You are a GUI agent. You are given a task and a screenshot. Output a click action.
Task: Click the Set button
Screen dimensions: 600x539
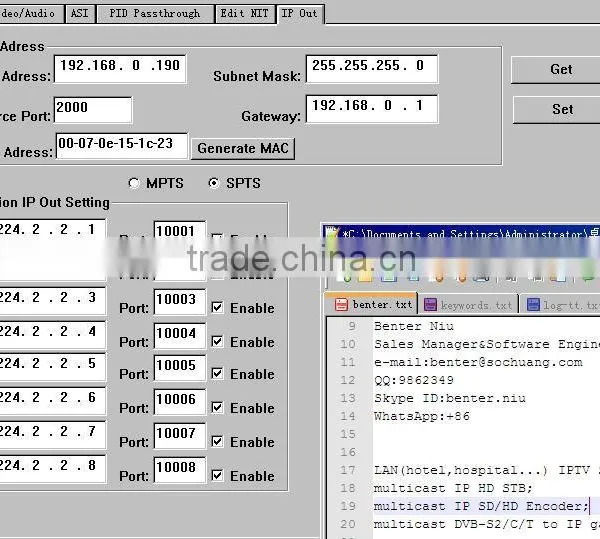click(558, 109)
